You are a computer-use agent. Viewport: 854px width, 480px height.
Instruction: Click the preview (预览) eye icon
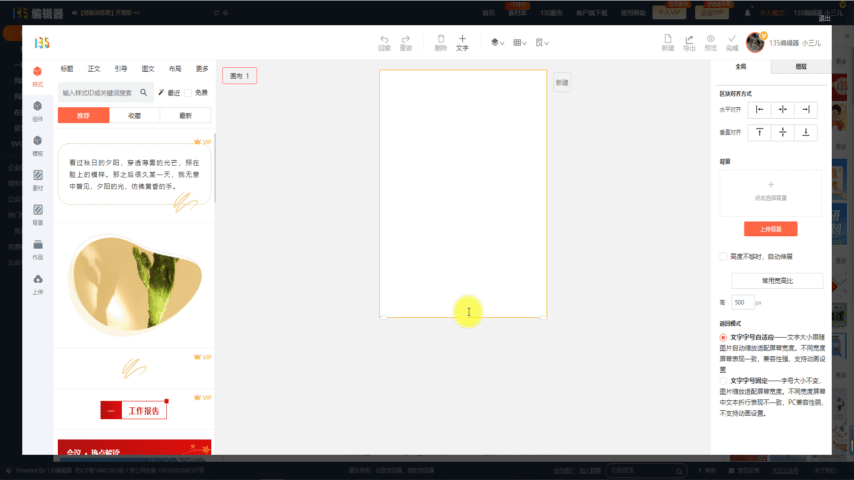[x=711, y=41]
